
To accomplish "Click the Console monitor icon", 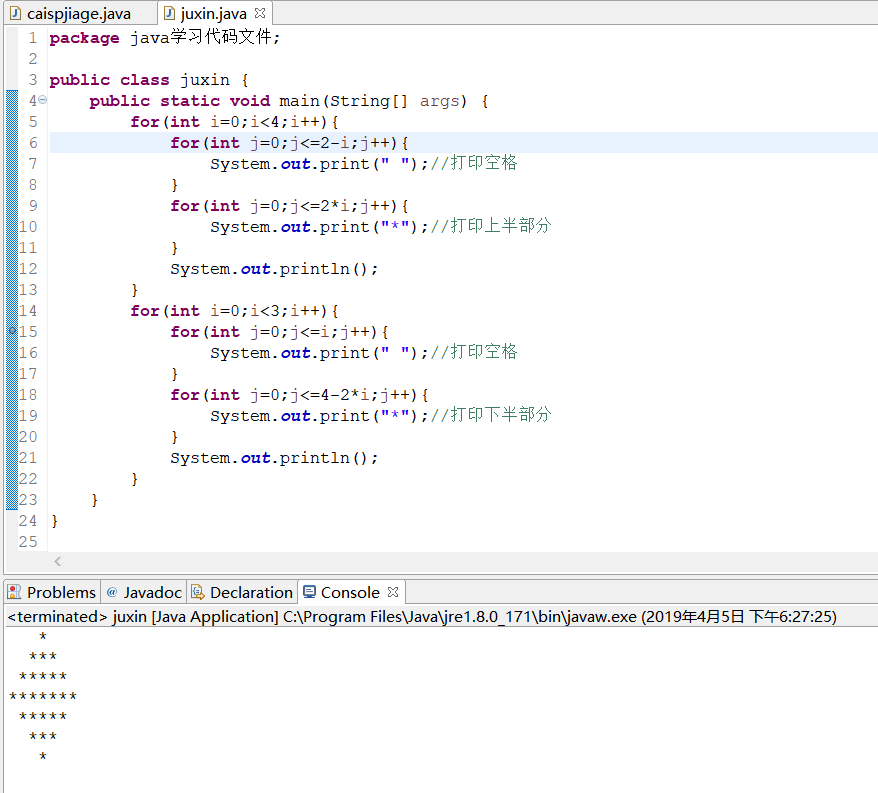I will tap(309, 591).
